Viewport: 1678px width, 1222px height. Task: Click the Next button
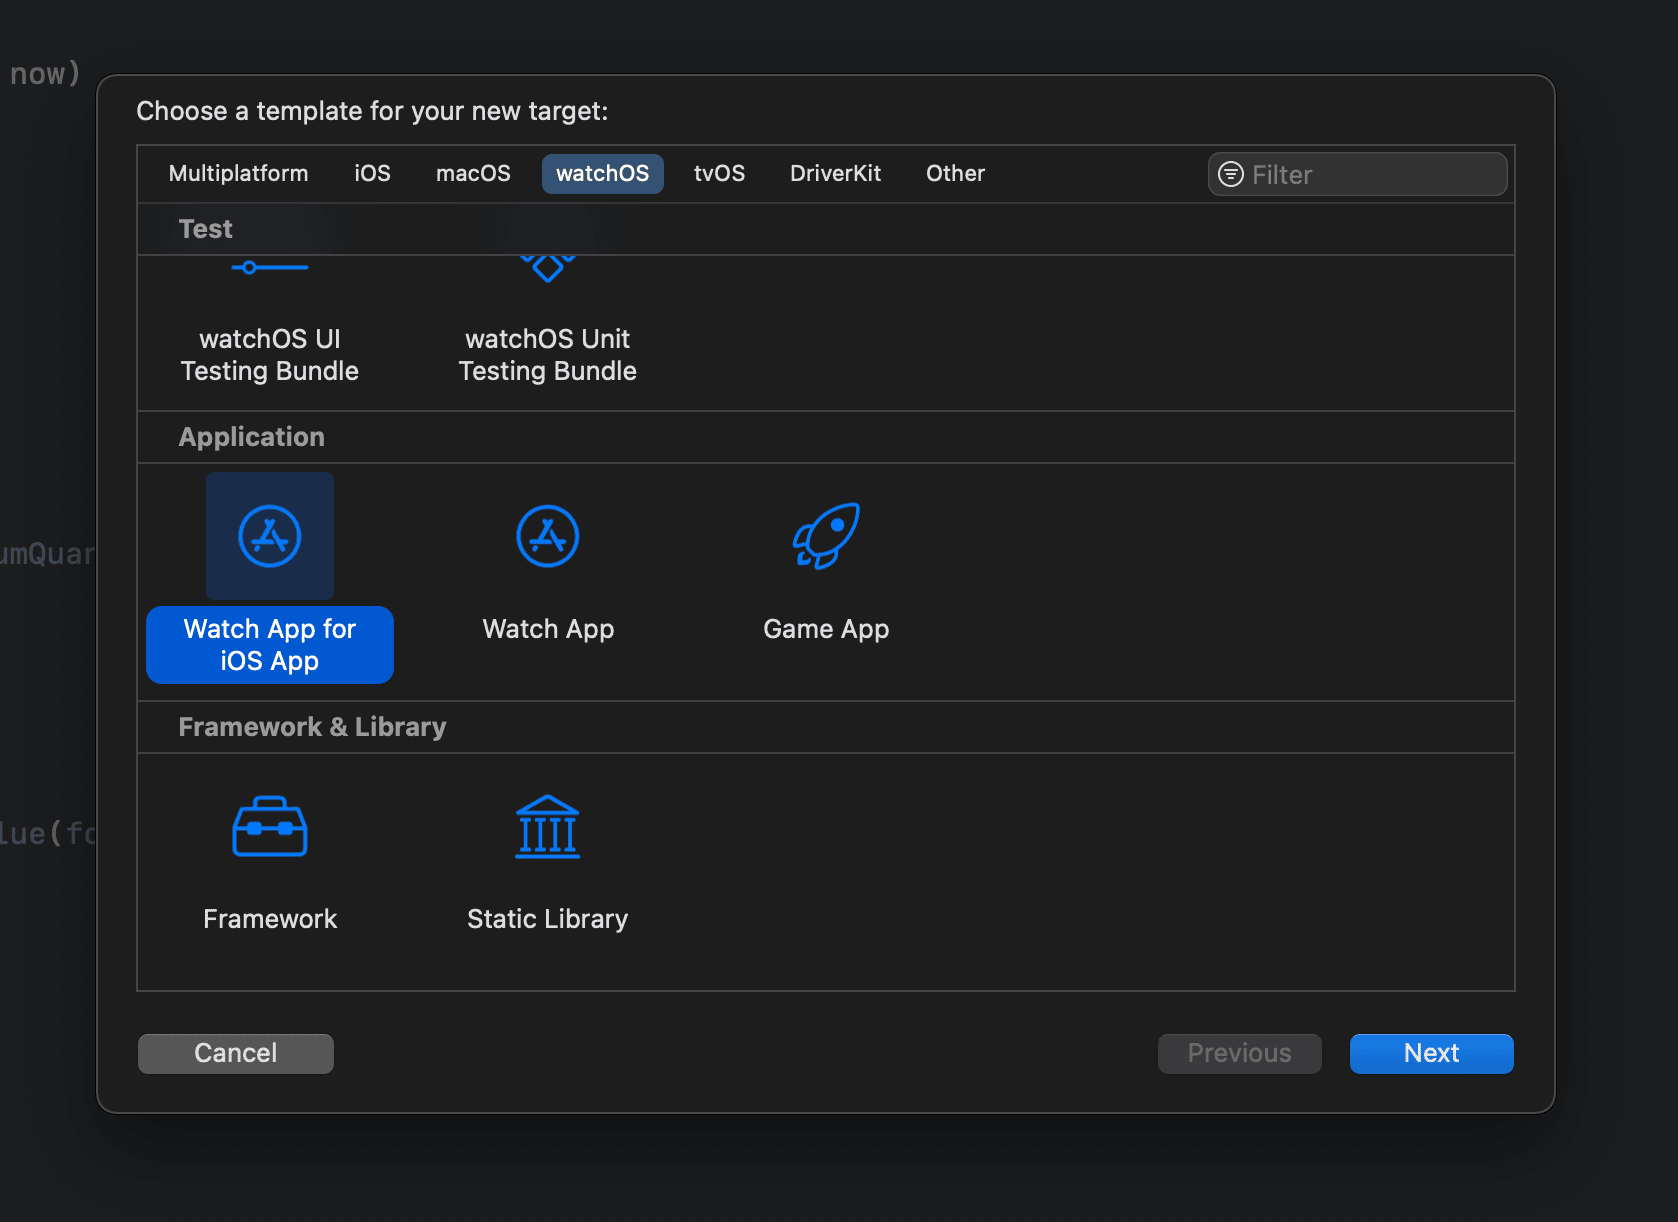pos(1432,1053)
